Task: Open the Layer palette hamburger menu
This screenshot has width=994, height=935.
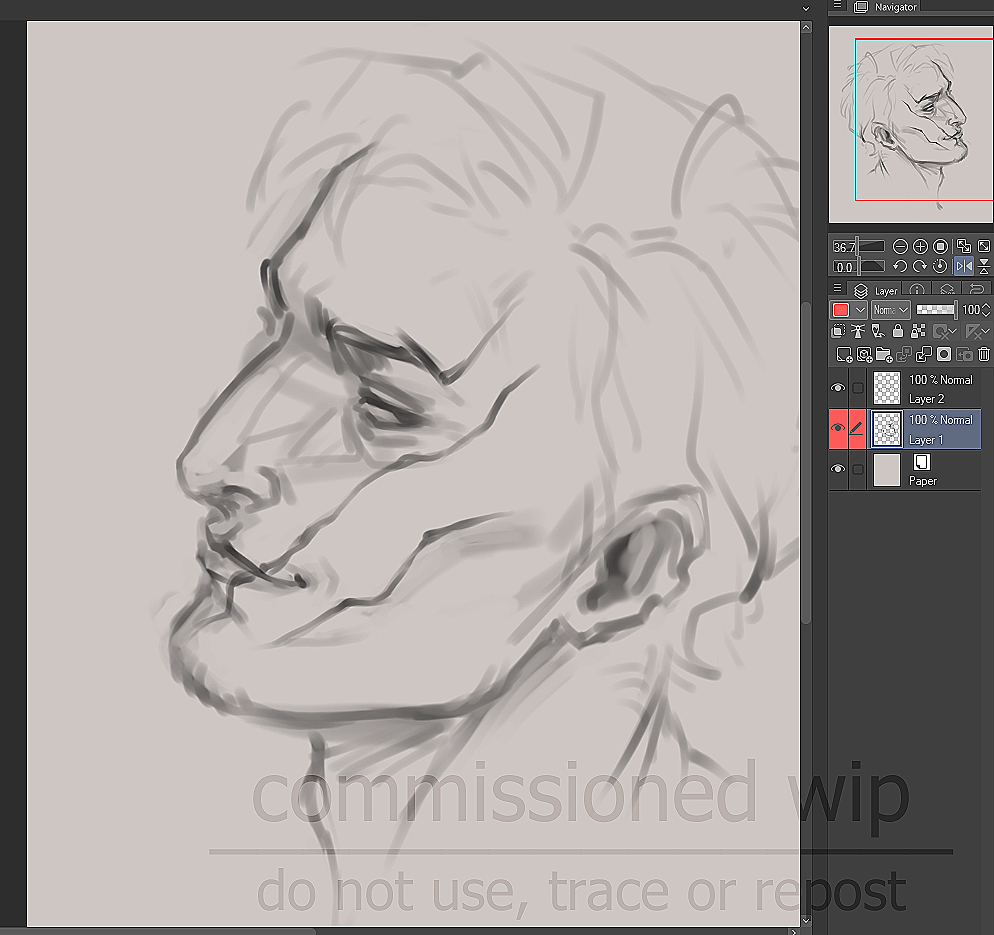Action: (x=837, y=289)
